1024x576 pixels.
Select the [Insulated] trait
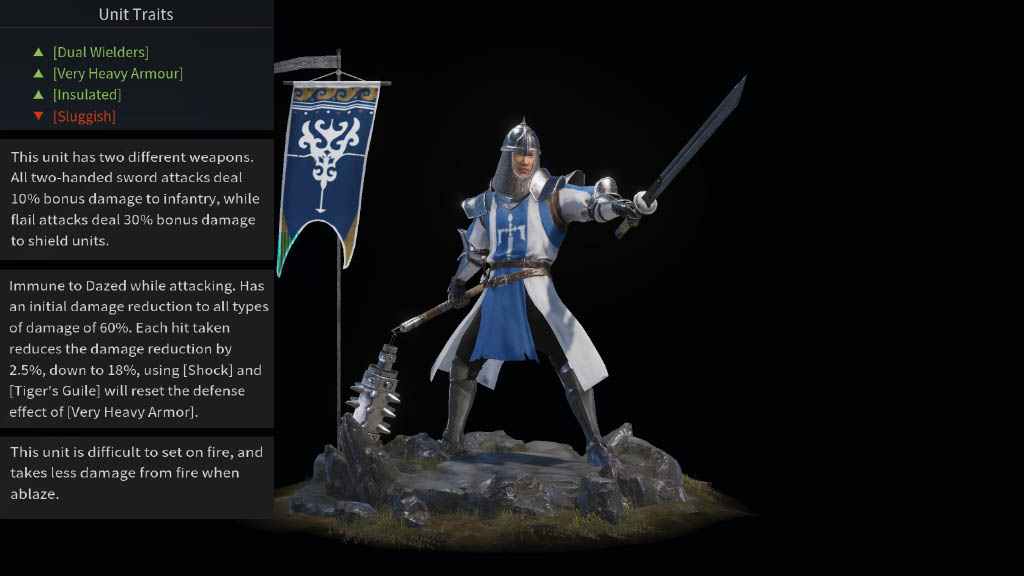point(87,95)
